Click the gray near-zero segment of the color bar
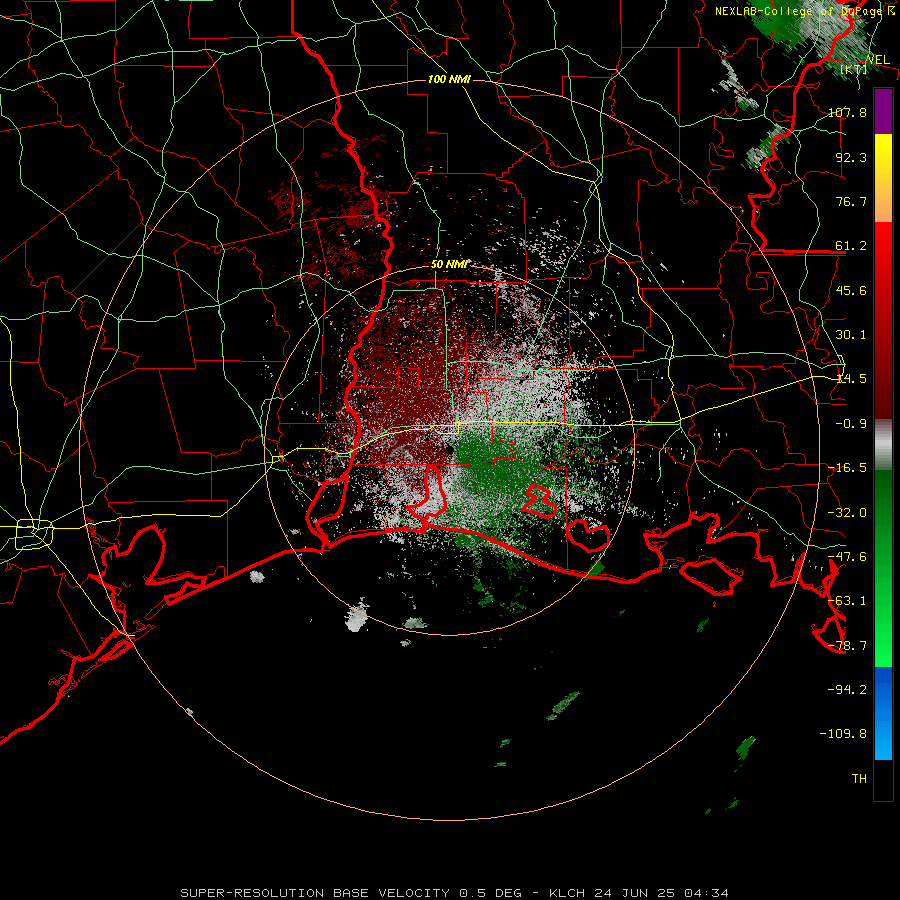The height and width of the screenshot is (900, 900). pos(883,445)
